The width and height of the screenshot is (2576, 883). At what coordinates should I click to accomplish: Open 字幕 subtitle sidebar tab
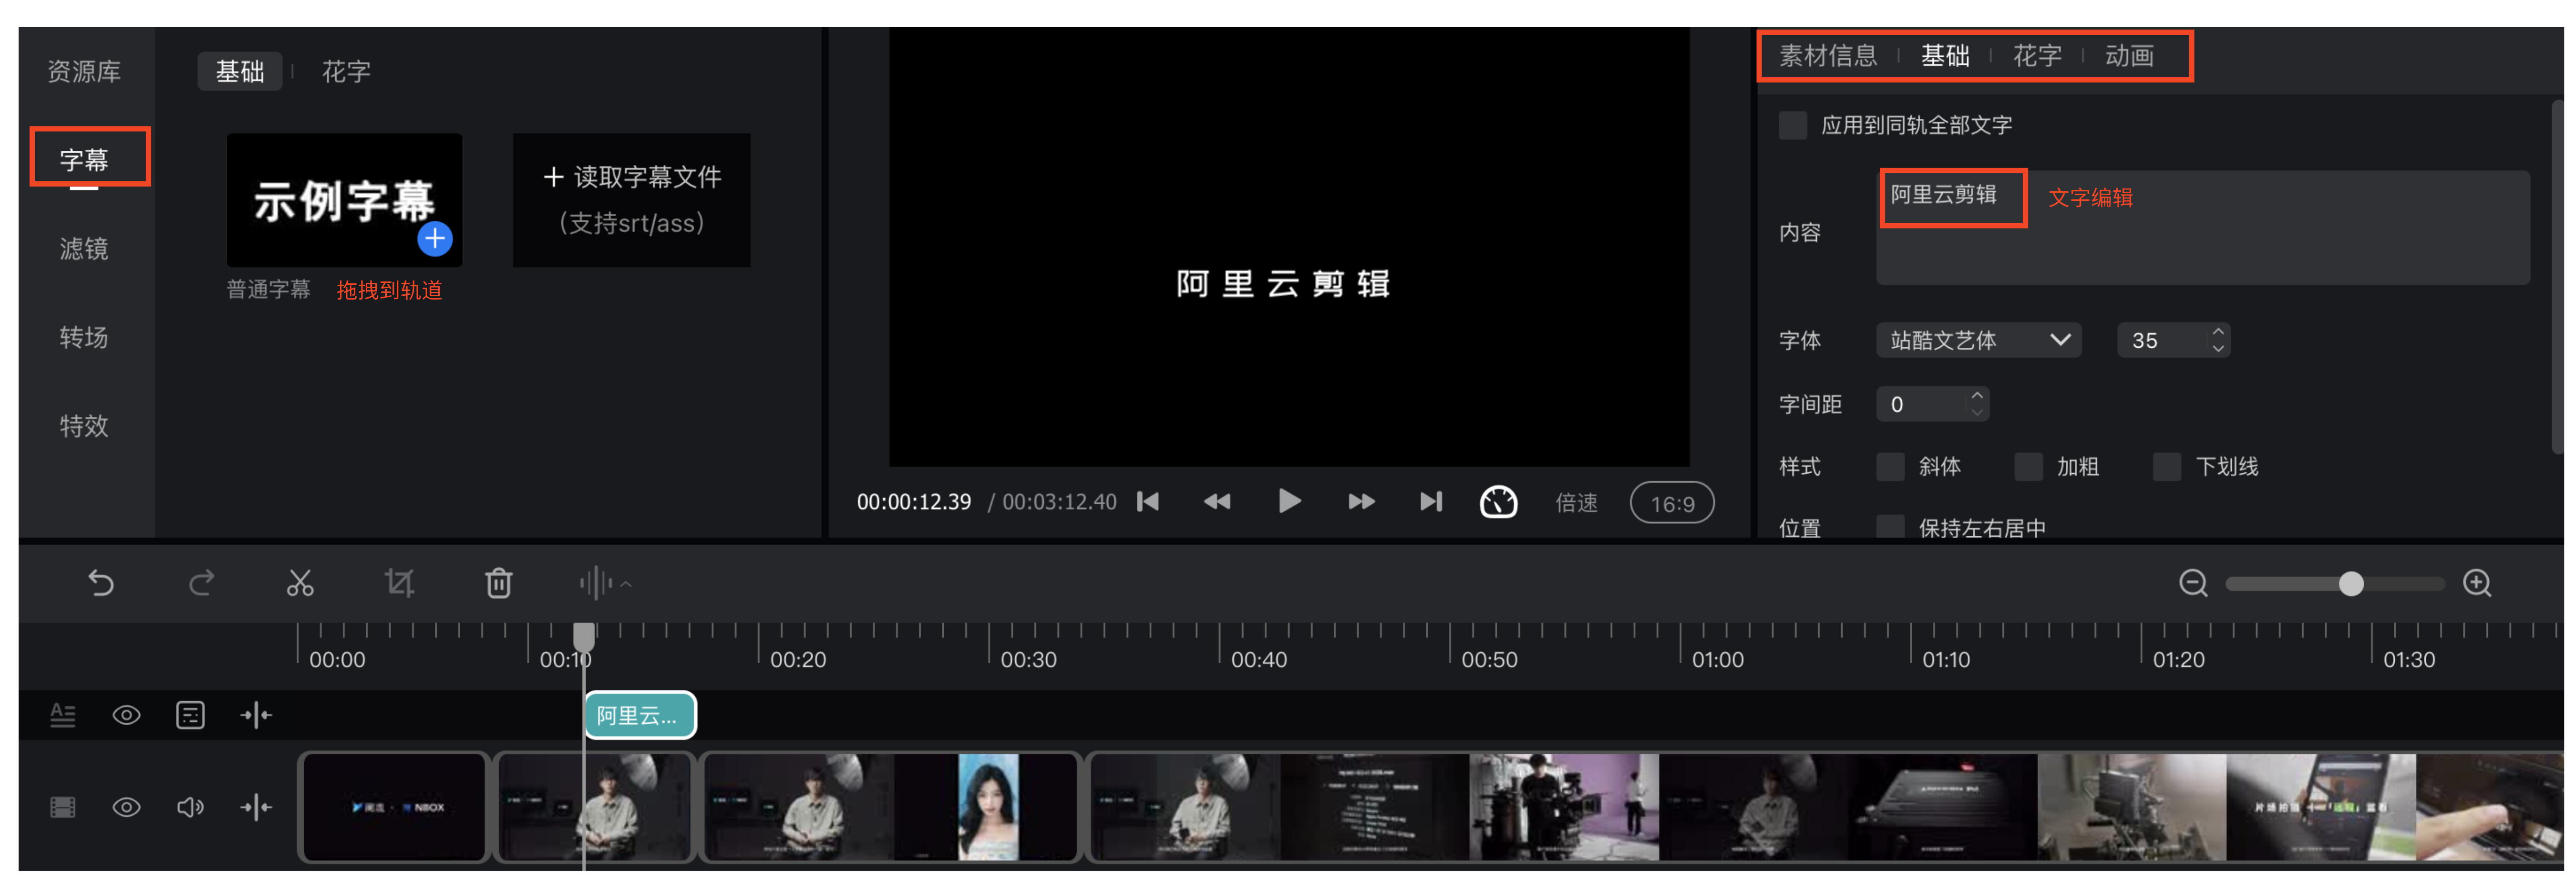click(84, 160)
